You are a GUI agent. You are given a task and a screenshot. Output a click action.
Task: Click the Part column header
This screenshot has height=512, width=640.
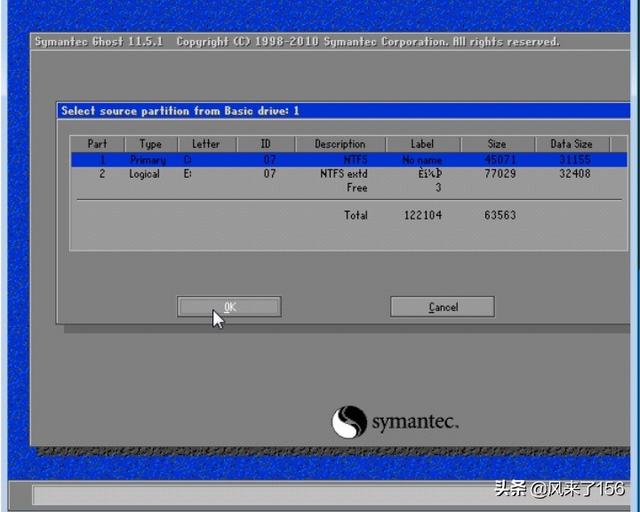tap(97, 144)
